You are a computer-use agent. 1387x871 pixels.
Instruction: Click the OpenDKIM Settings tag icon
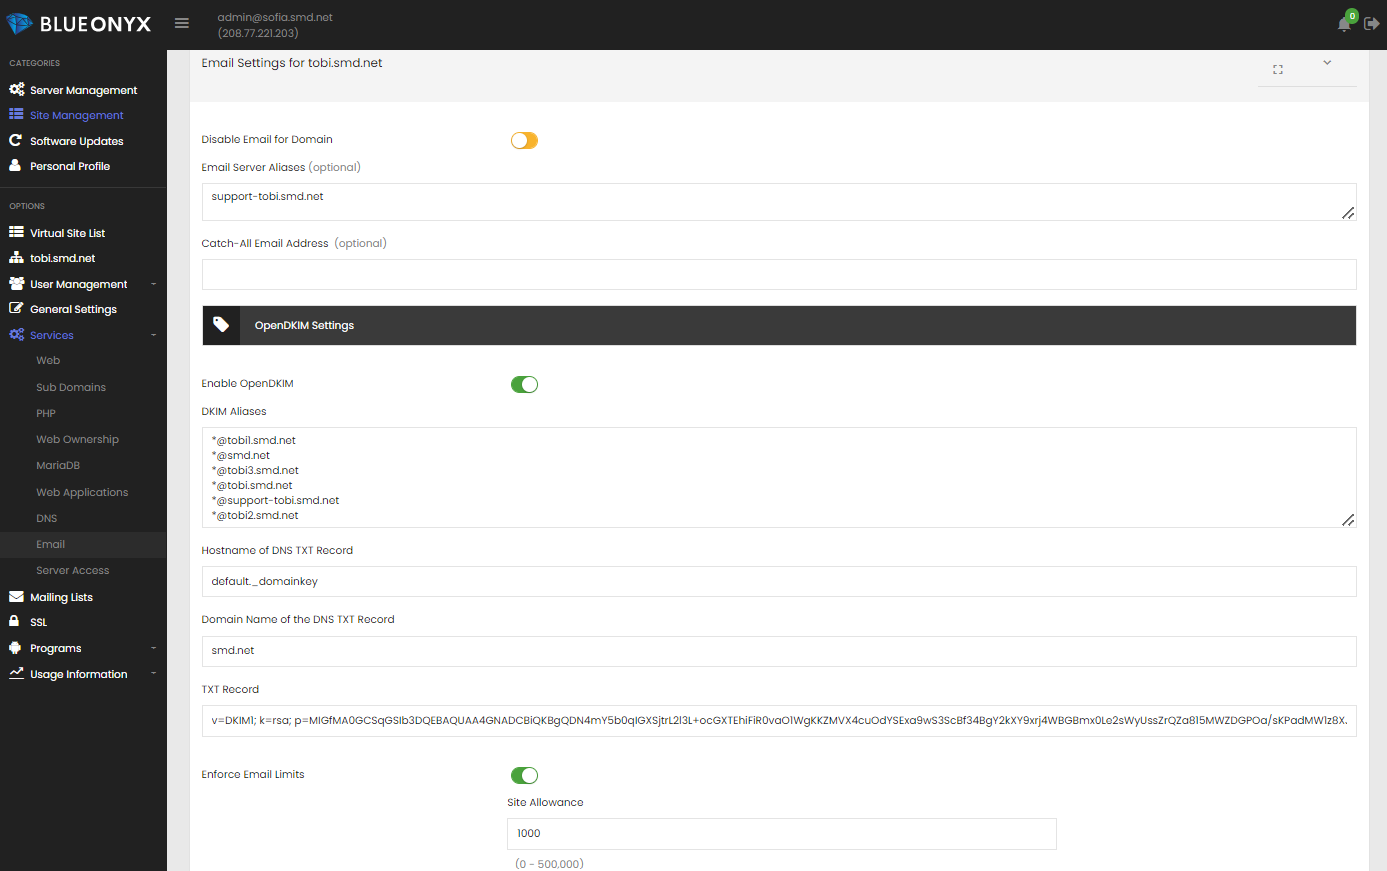(221, 325)
